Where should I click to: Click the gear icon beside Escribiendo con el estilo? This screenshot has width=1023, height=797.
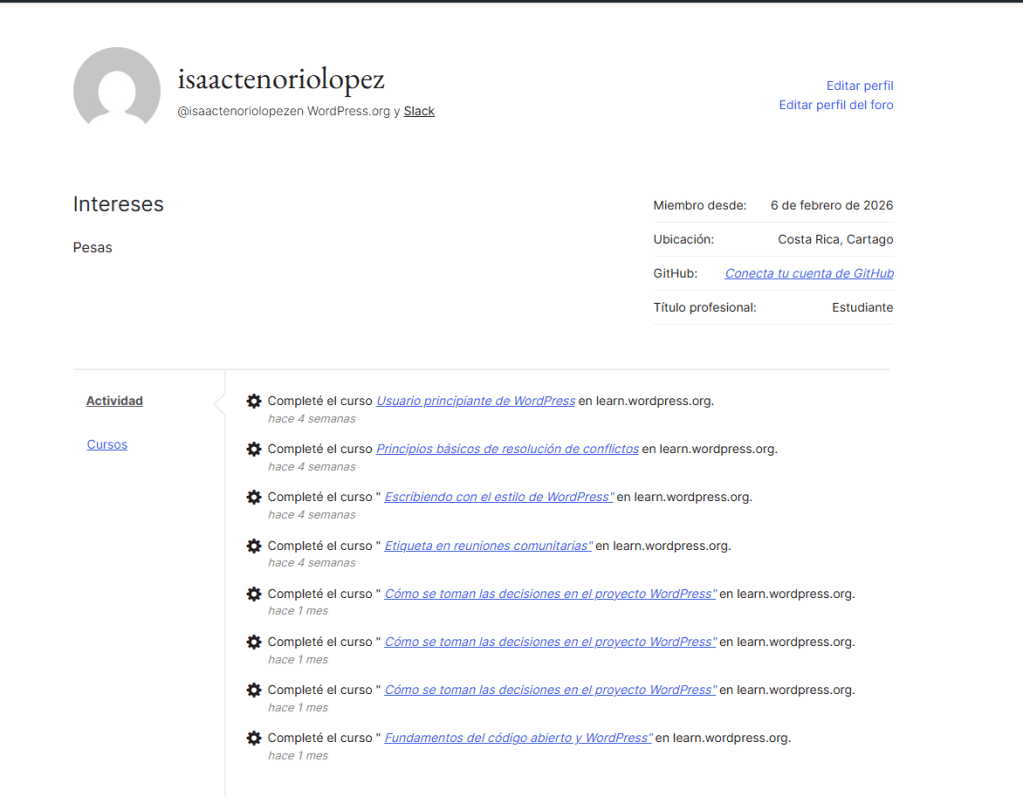tap(254, 497)
